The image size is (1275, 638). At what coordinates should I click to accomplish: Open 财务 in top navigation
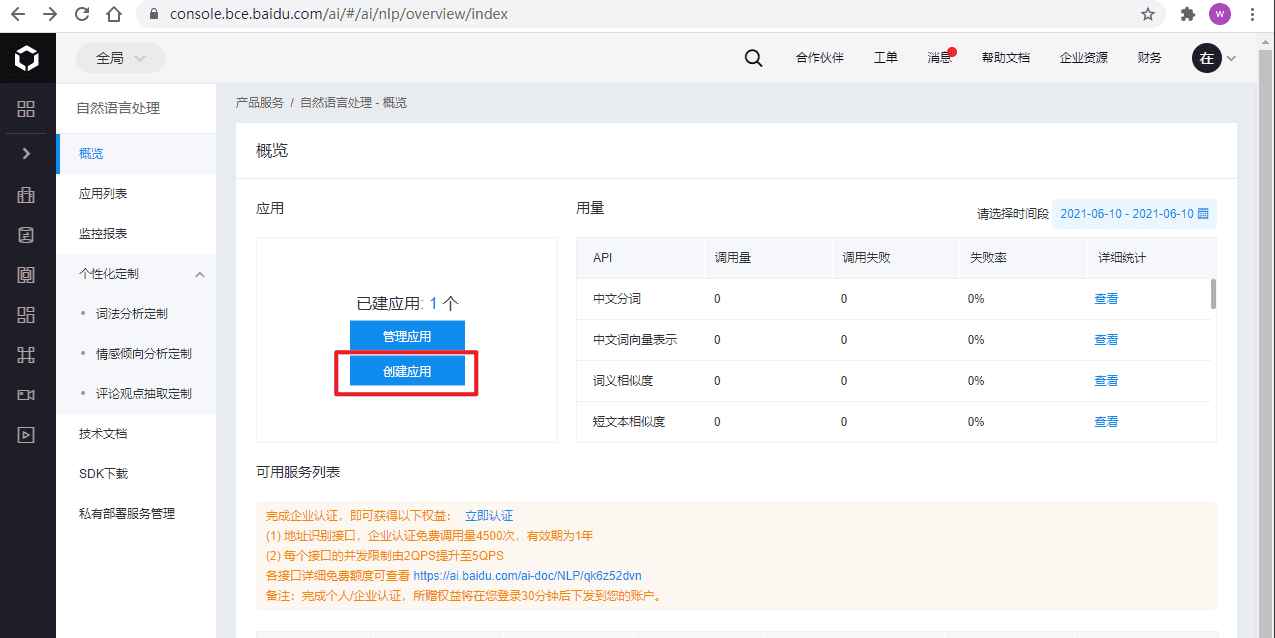[x=1150, y=58]
